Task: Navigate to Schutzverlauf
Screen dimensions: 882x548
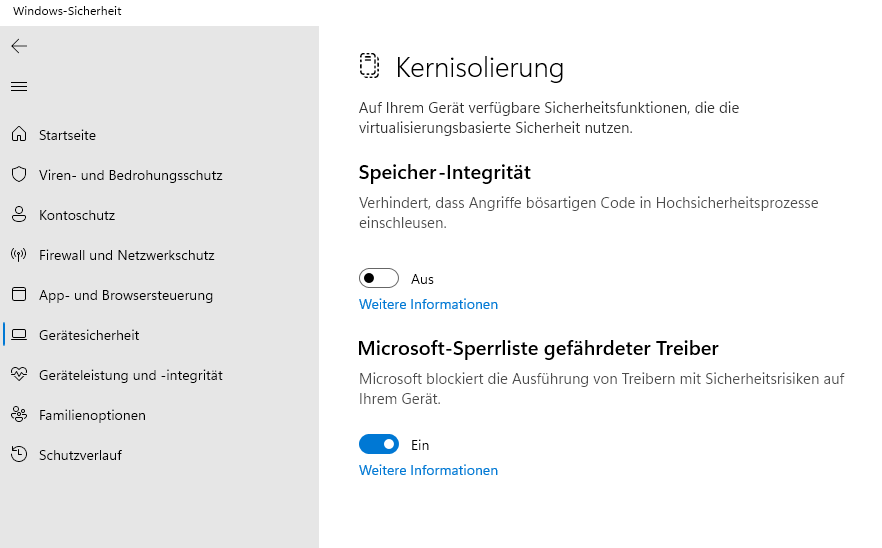Action: [x=80, y=455]
